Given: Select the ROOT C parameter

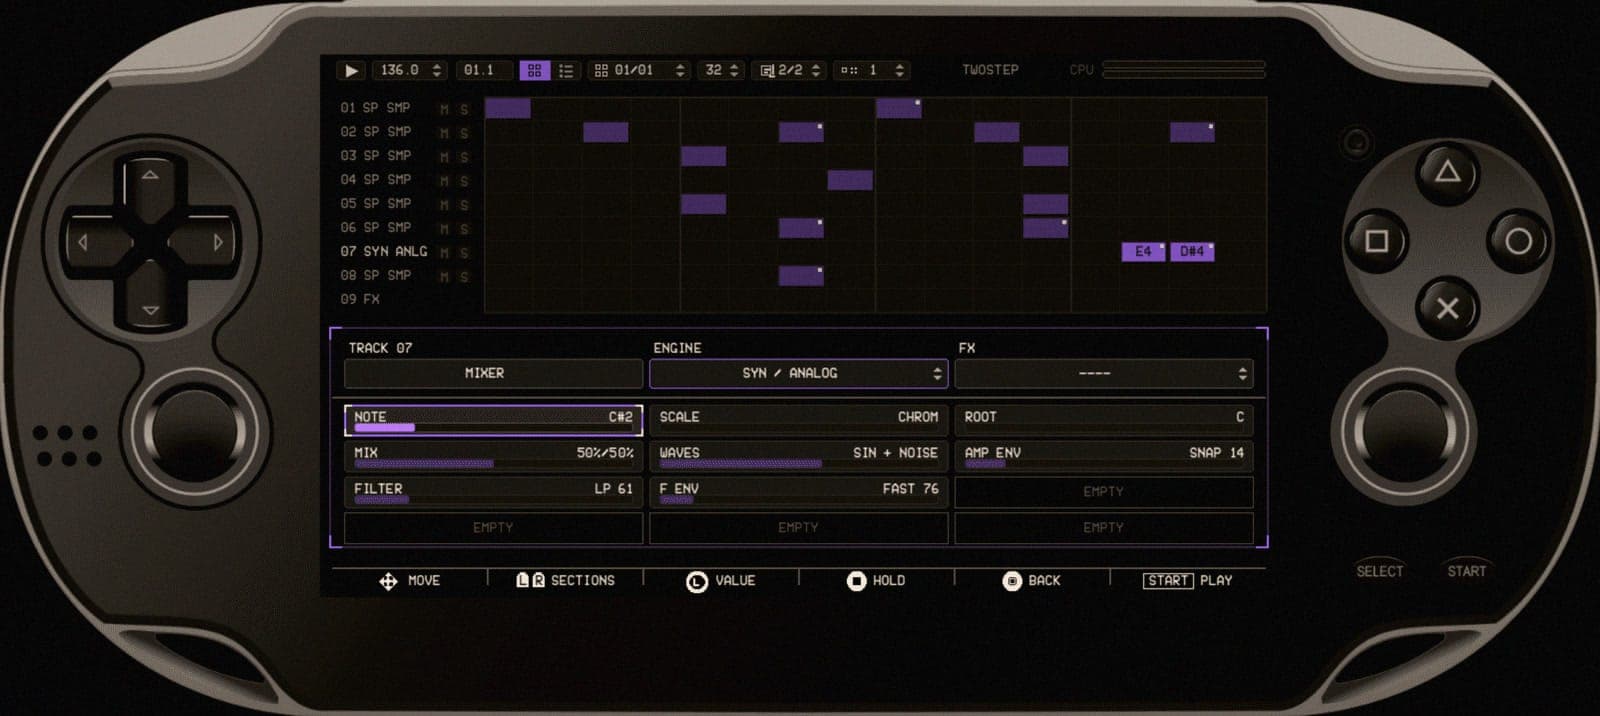Looking at the screenshot, I should click(x=1104, y=420).
